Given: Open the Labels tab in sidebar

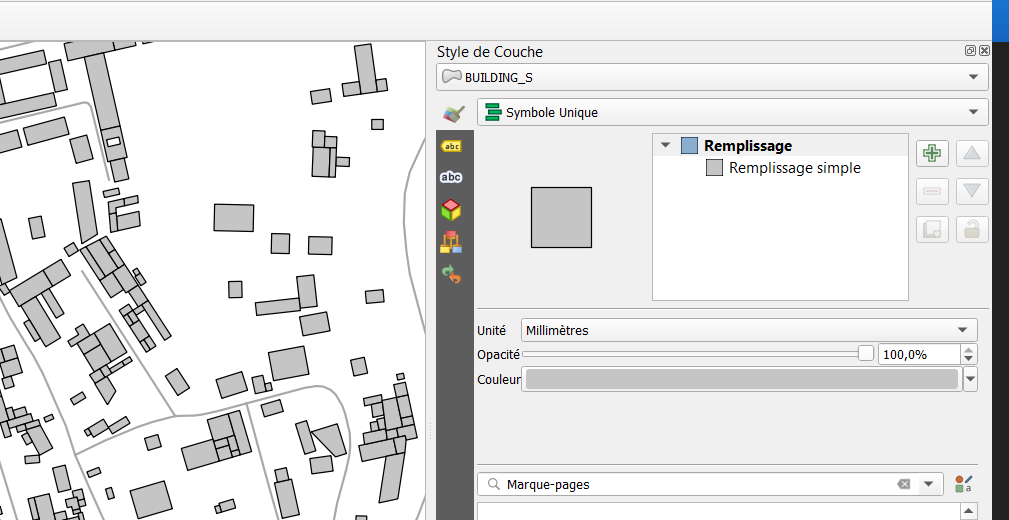Looking at the screenshot, I should point(451,146).
